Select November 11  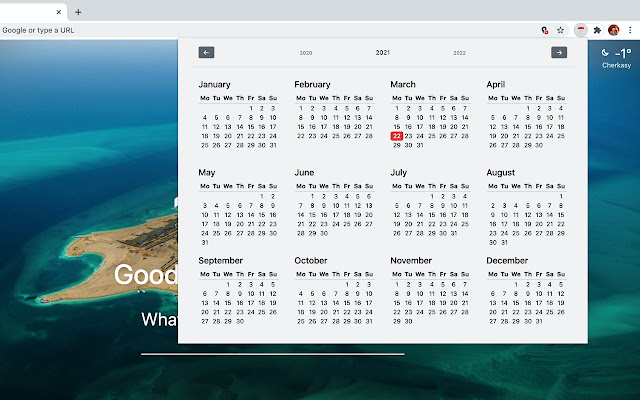click(x=431, y=293)
